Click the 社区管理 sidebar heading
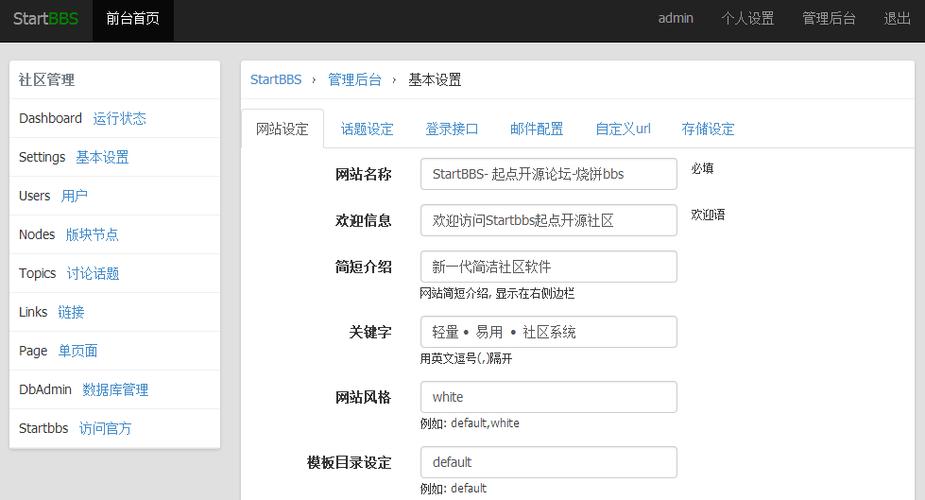Viewport: 925px width, 500px height. [x=47, y=80]
